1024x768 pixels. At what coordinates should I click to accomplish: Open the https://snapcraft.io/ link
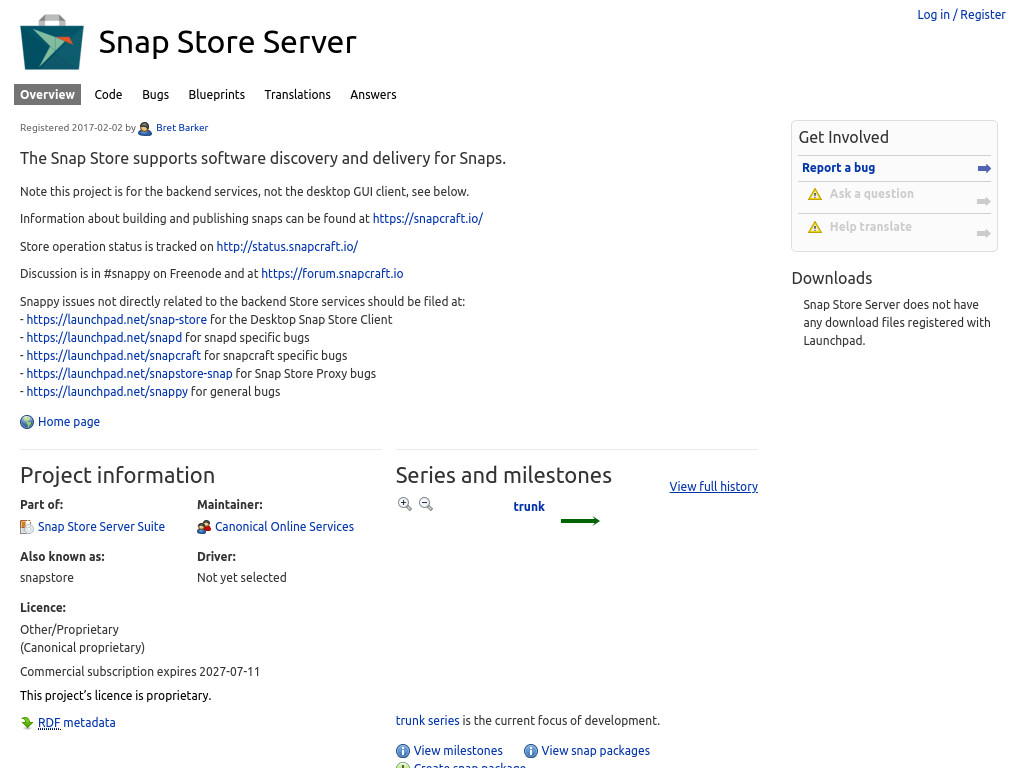(x=428, y=219)
